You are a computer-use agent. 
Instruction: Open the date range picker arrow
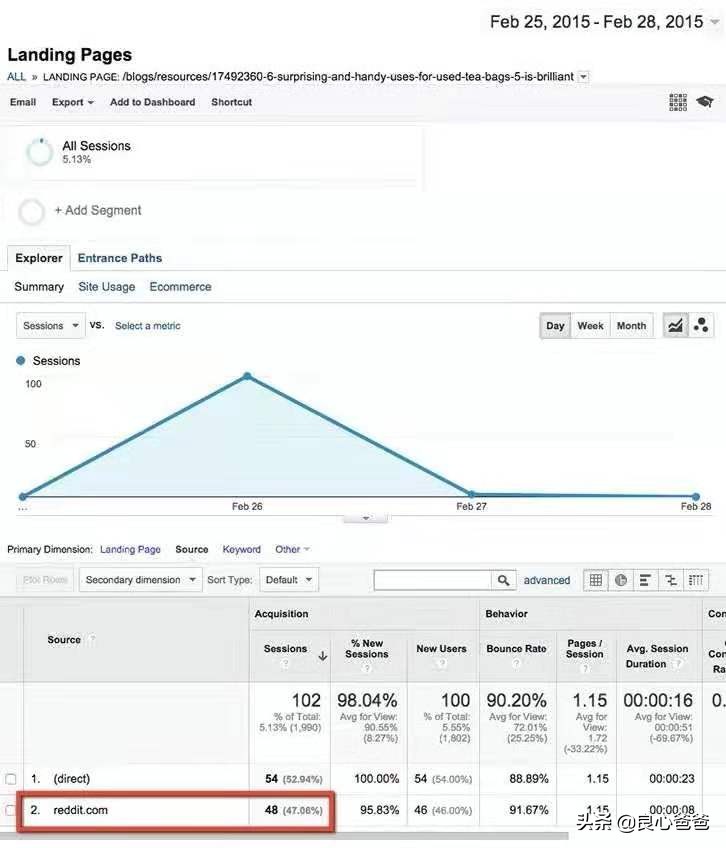coord(715,22)
